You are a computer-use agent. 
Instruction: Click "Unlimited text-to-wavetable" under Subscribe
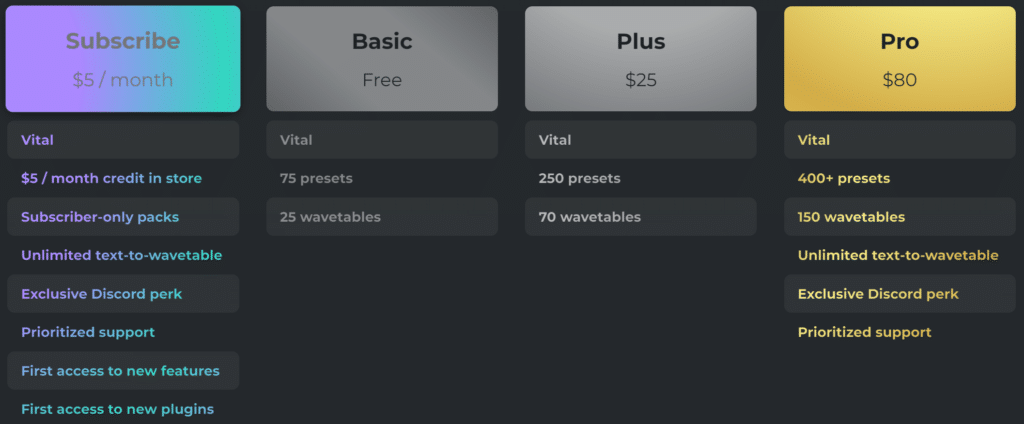tap(121, 255)
